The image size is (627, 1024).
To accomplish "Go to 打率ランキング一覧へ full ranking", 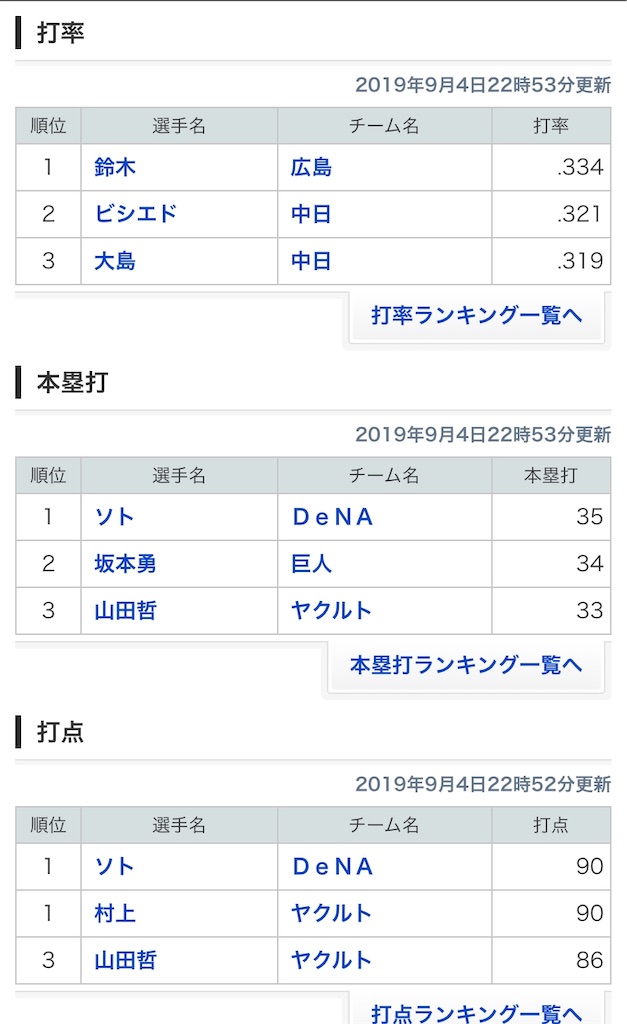I will click(x=476, y=315).
